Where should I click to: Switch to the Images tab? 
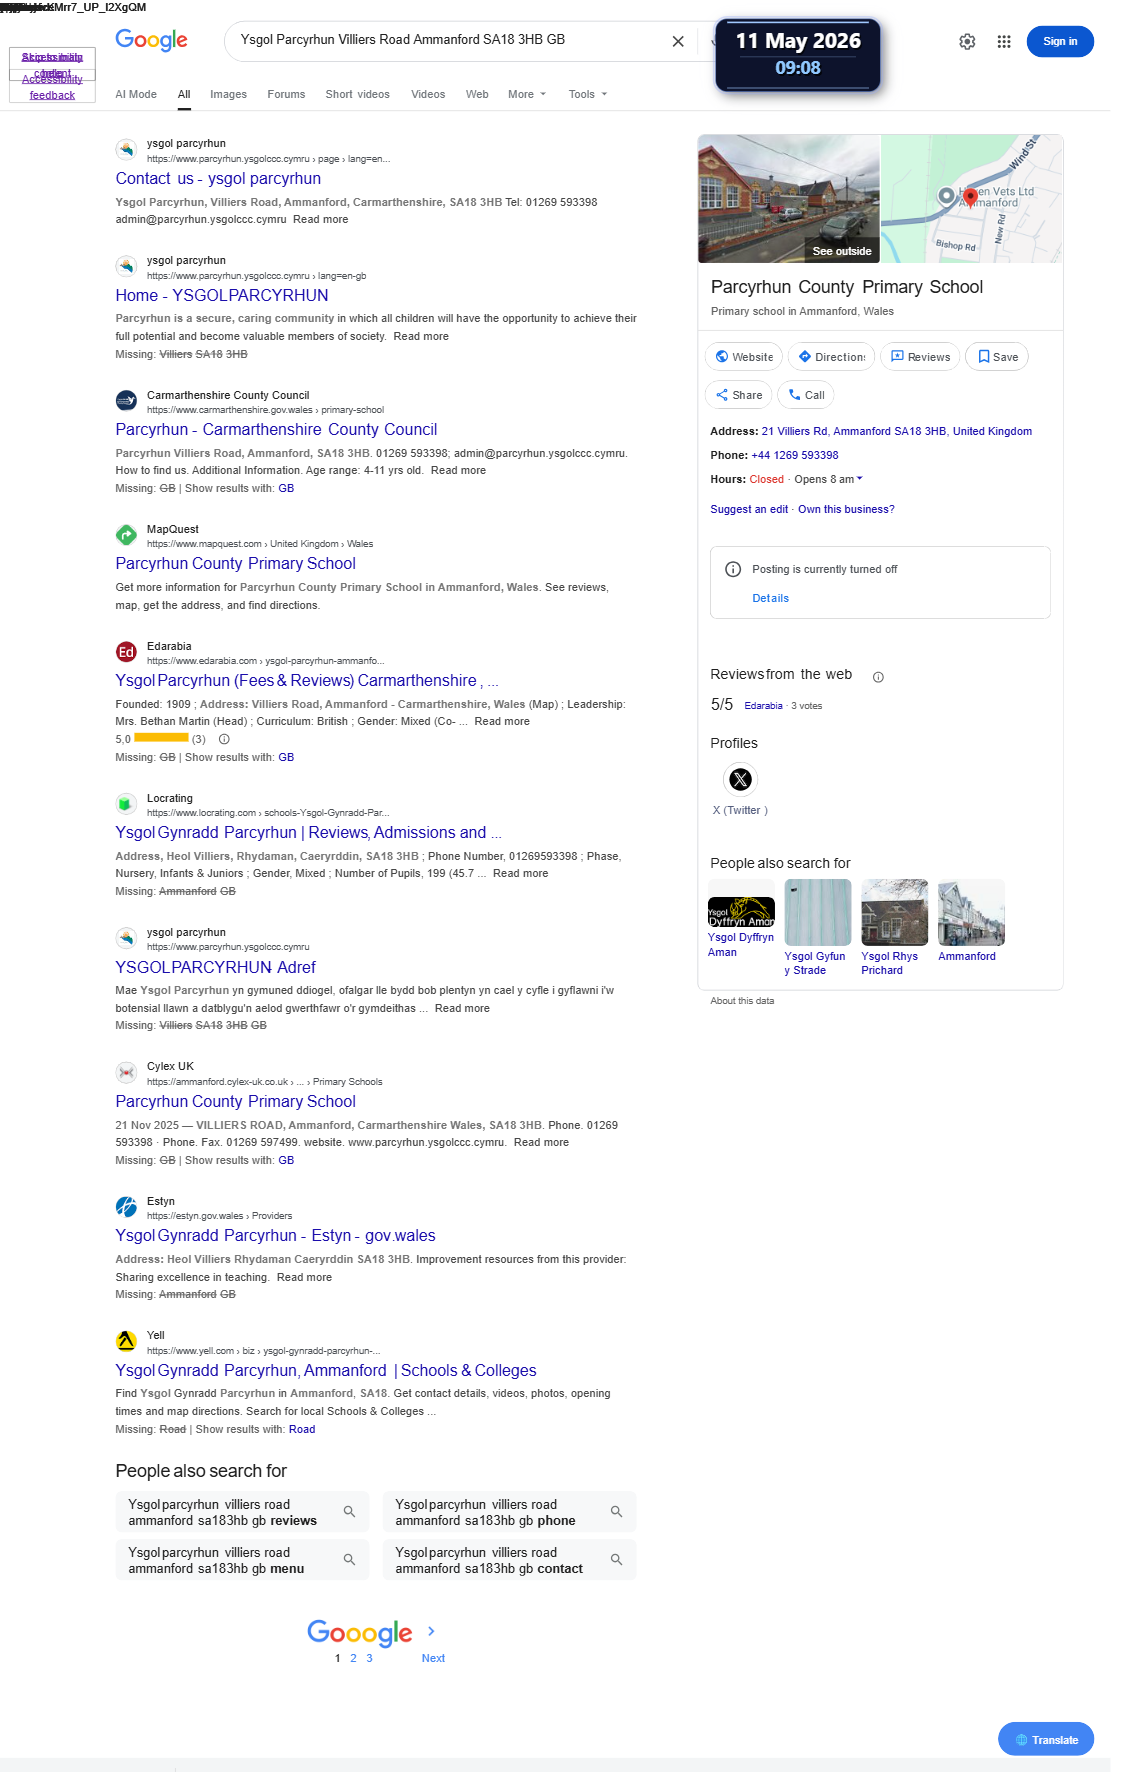click(228, 94)
